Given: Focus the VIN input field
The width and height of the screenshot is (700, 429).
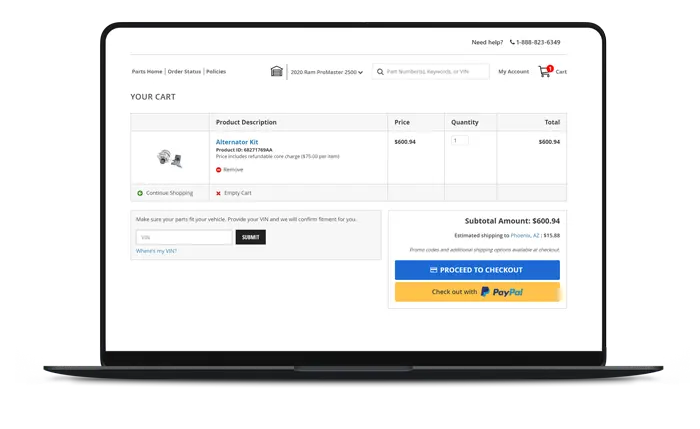Looking at the screenshot, I should tap(183, 237).
